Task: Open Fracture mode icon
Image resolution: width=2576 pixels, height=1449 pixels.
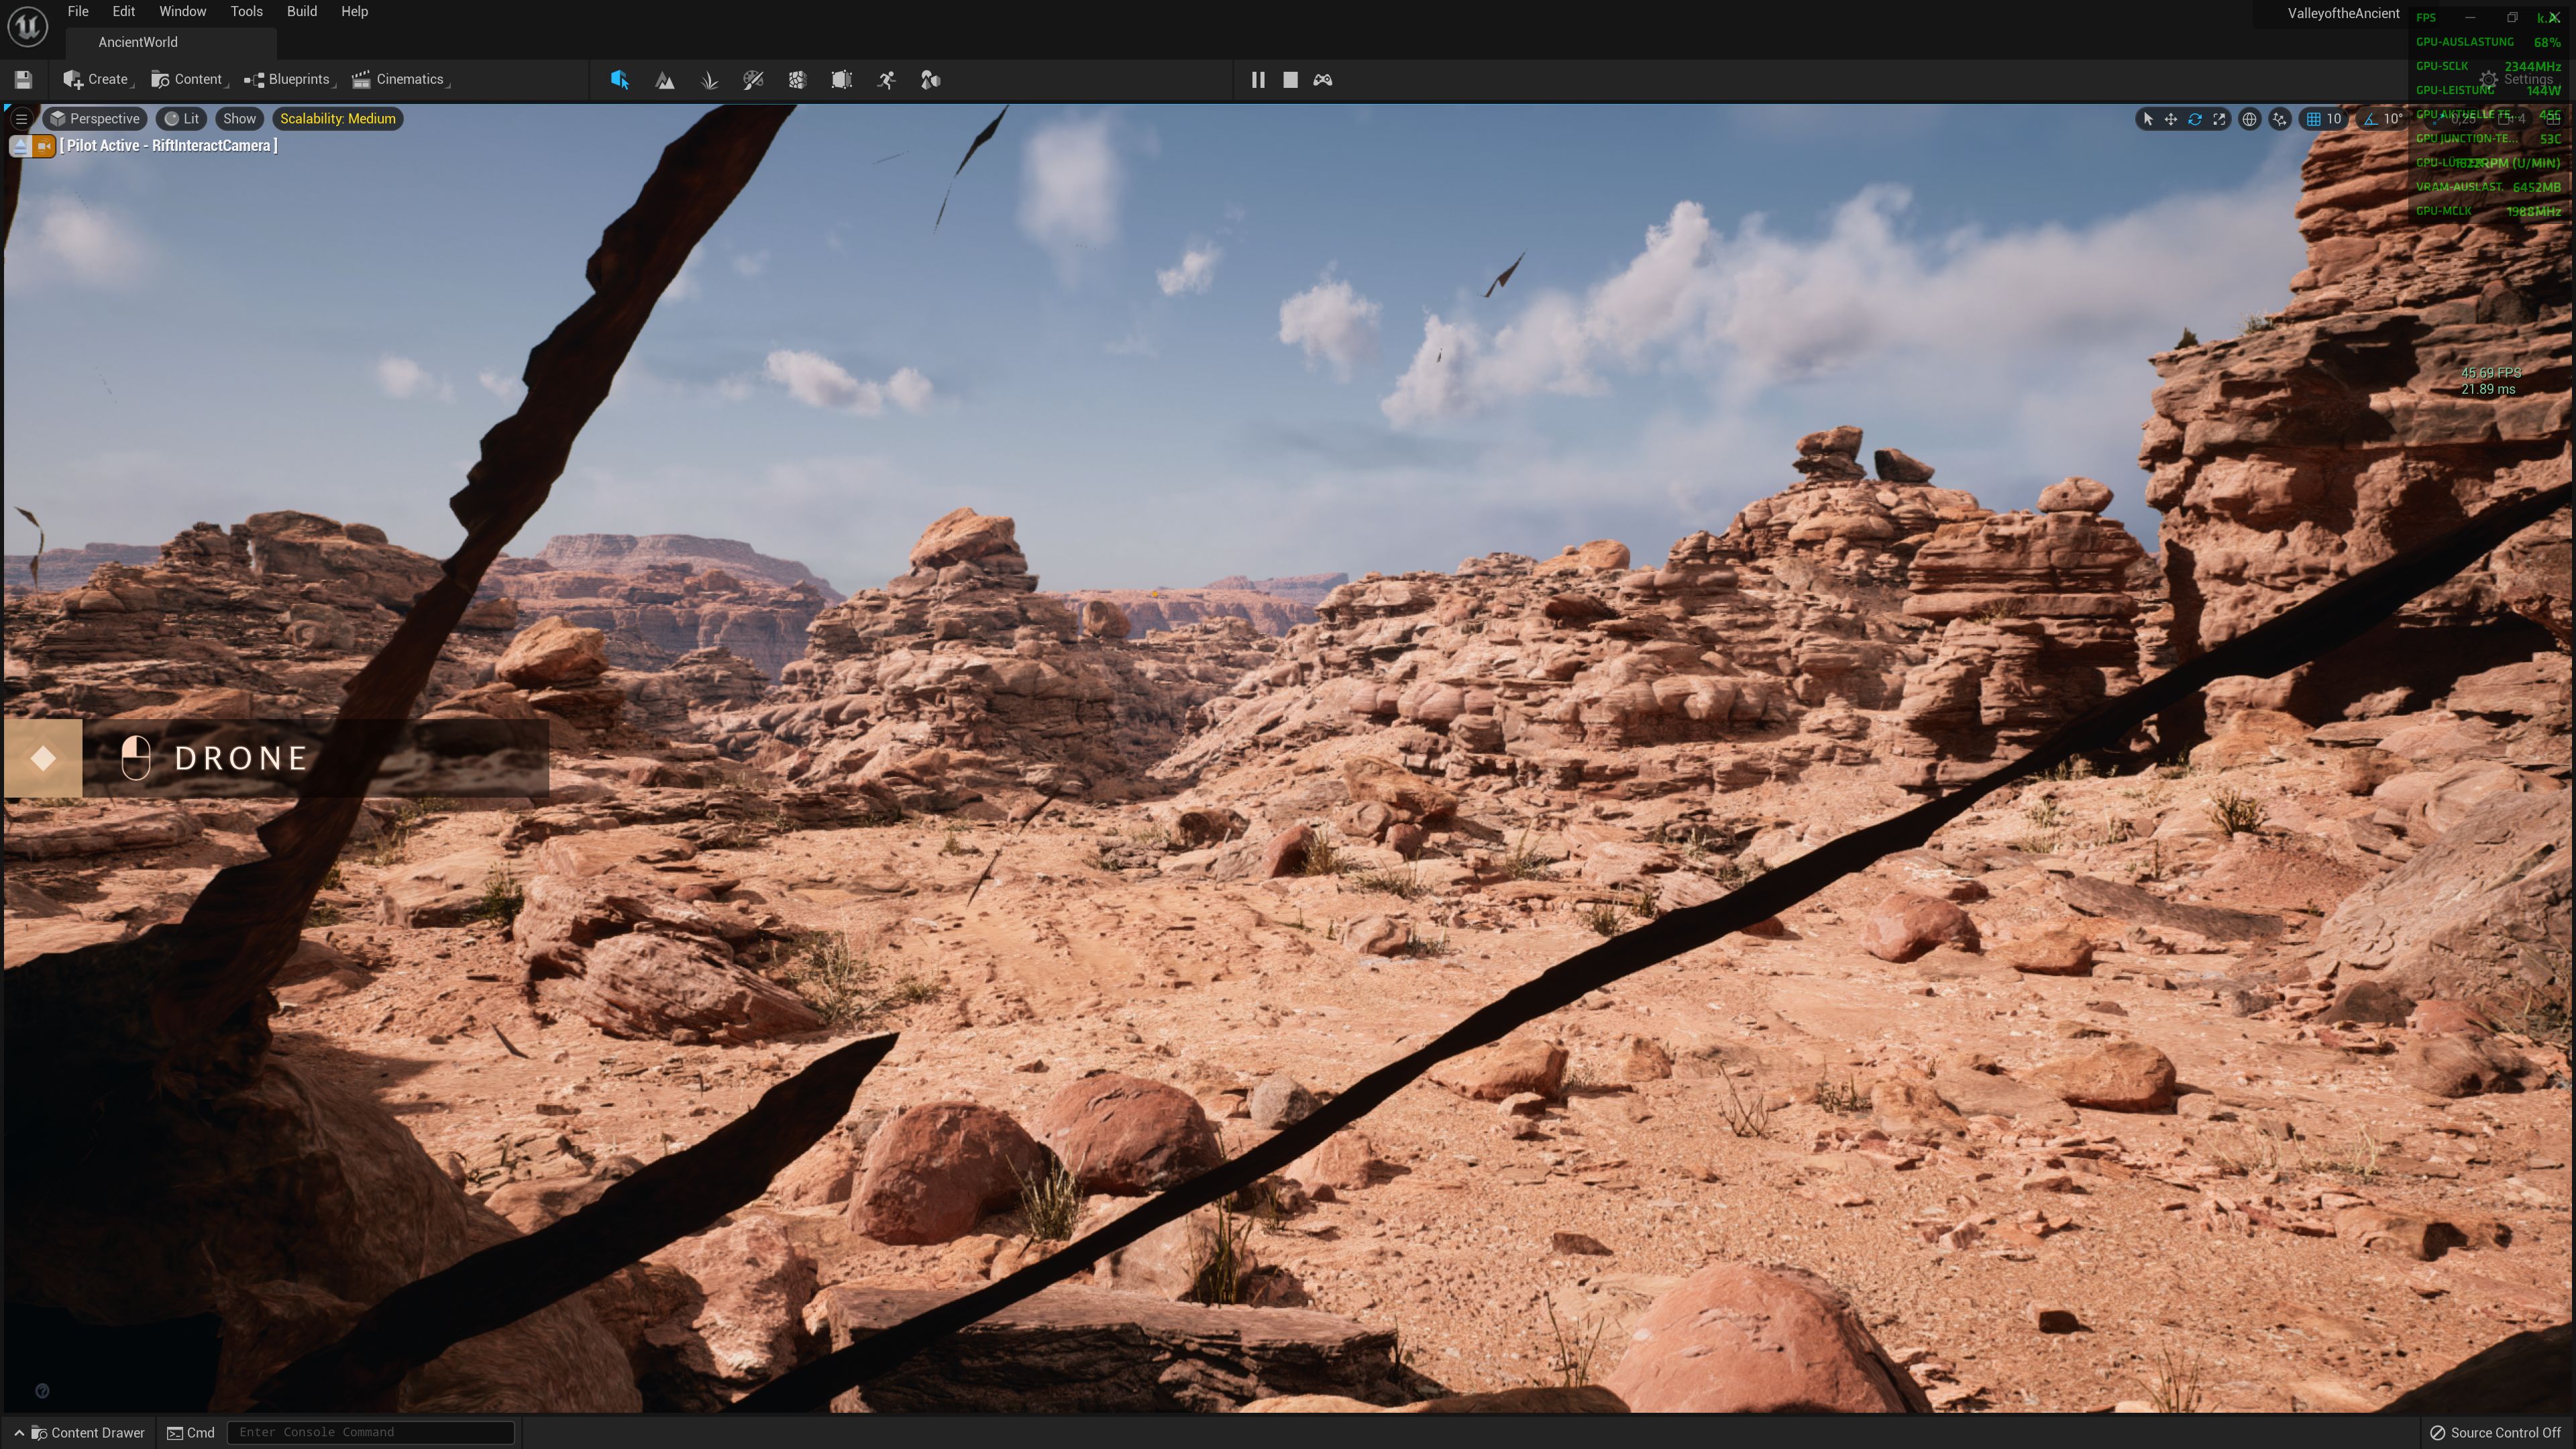Action: coord(797,80)
